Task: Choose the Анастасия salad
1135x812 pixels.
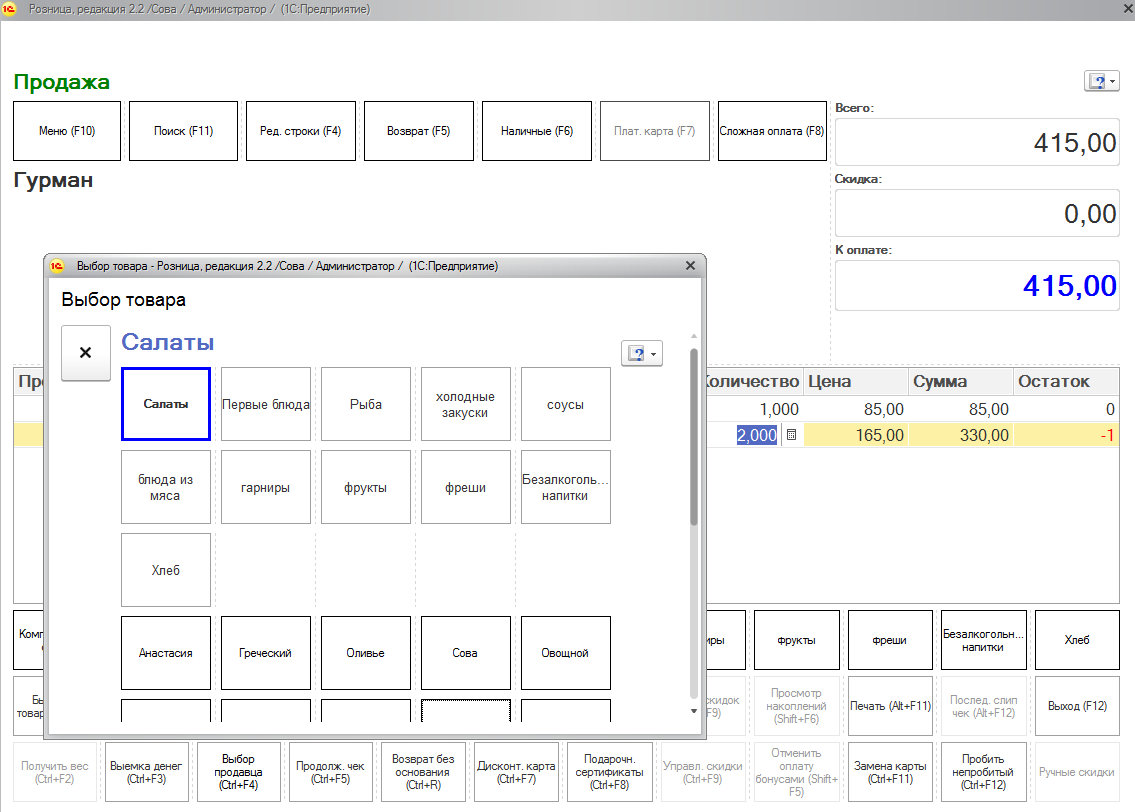Action: point(166,653)
